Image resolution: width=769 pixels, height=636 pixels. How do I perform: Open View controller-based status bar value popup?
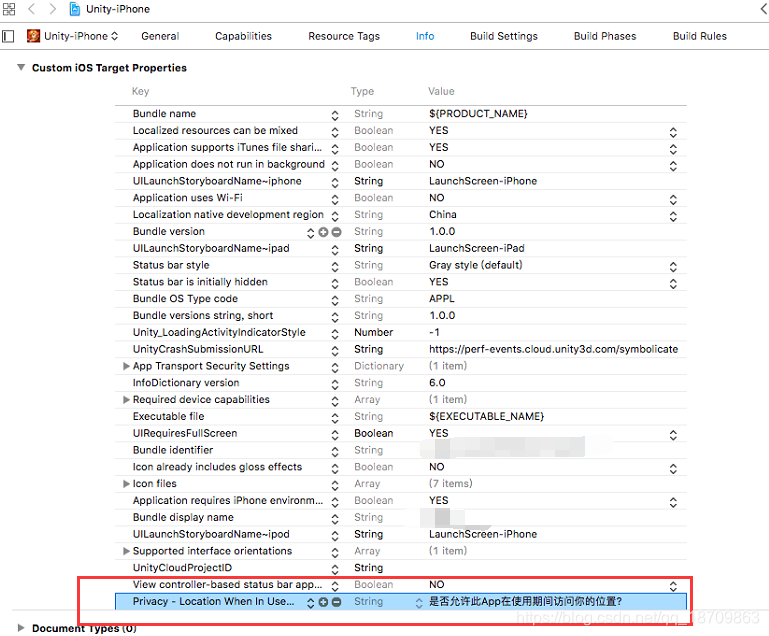tap(673, 586)
